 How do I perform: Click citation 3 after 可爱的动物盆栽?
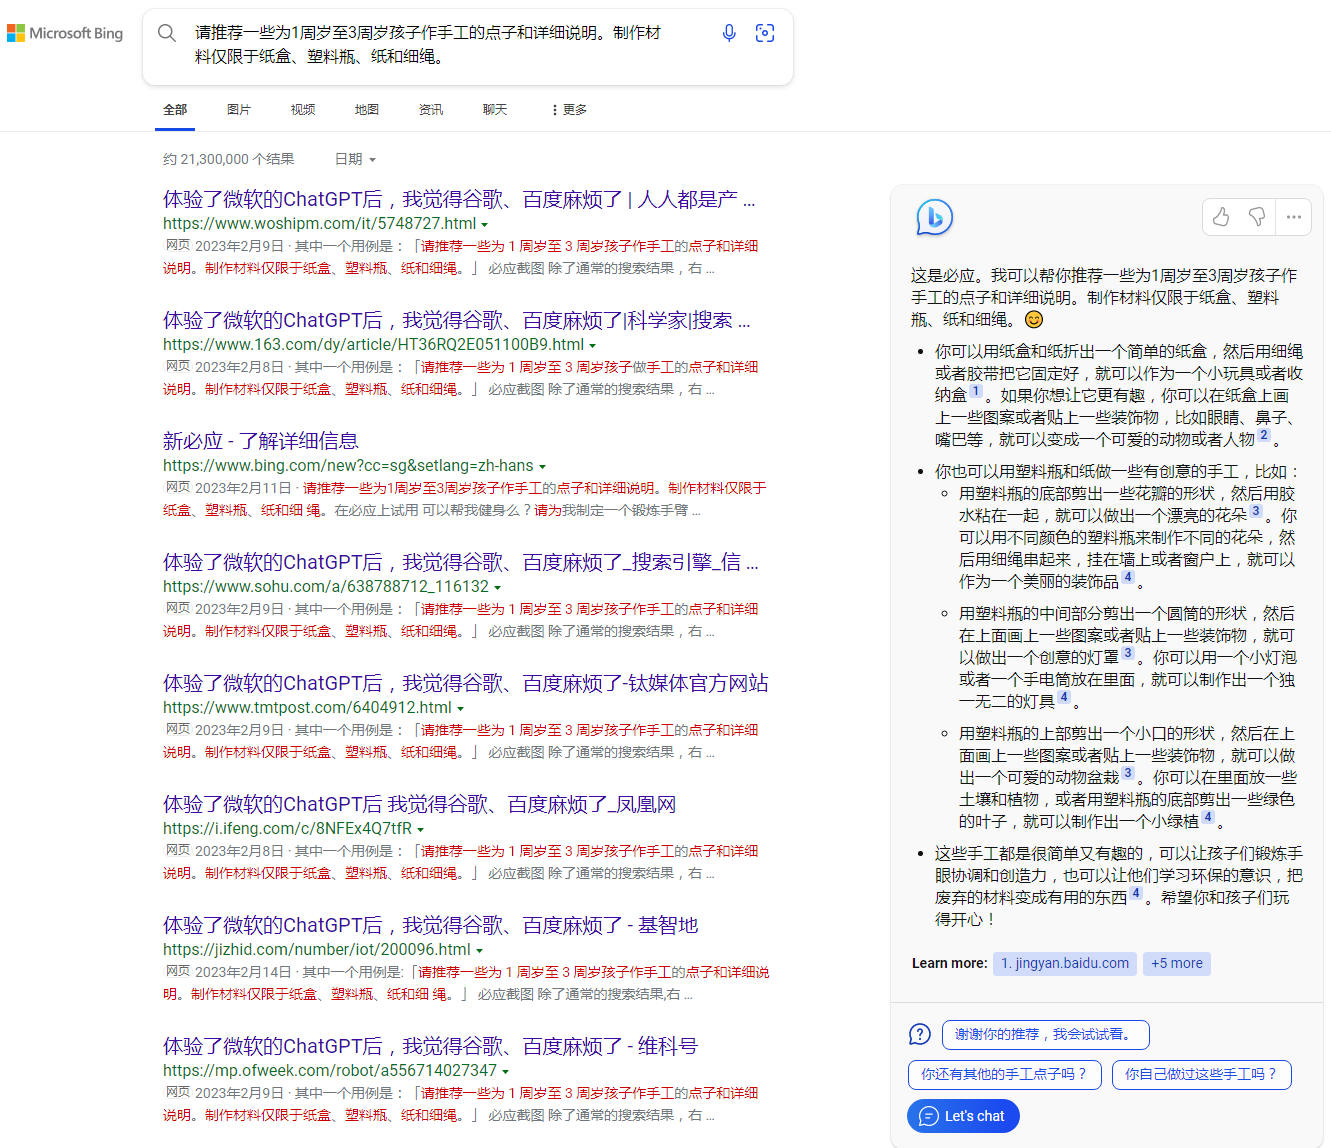tap(1128, 773)
